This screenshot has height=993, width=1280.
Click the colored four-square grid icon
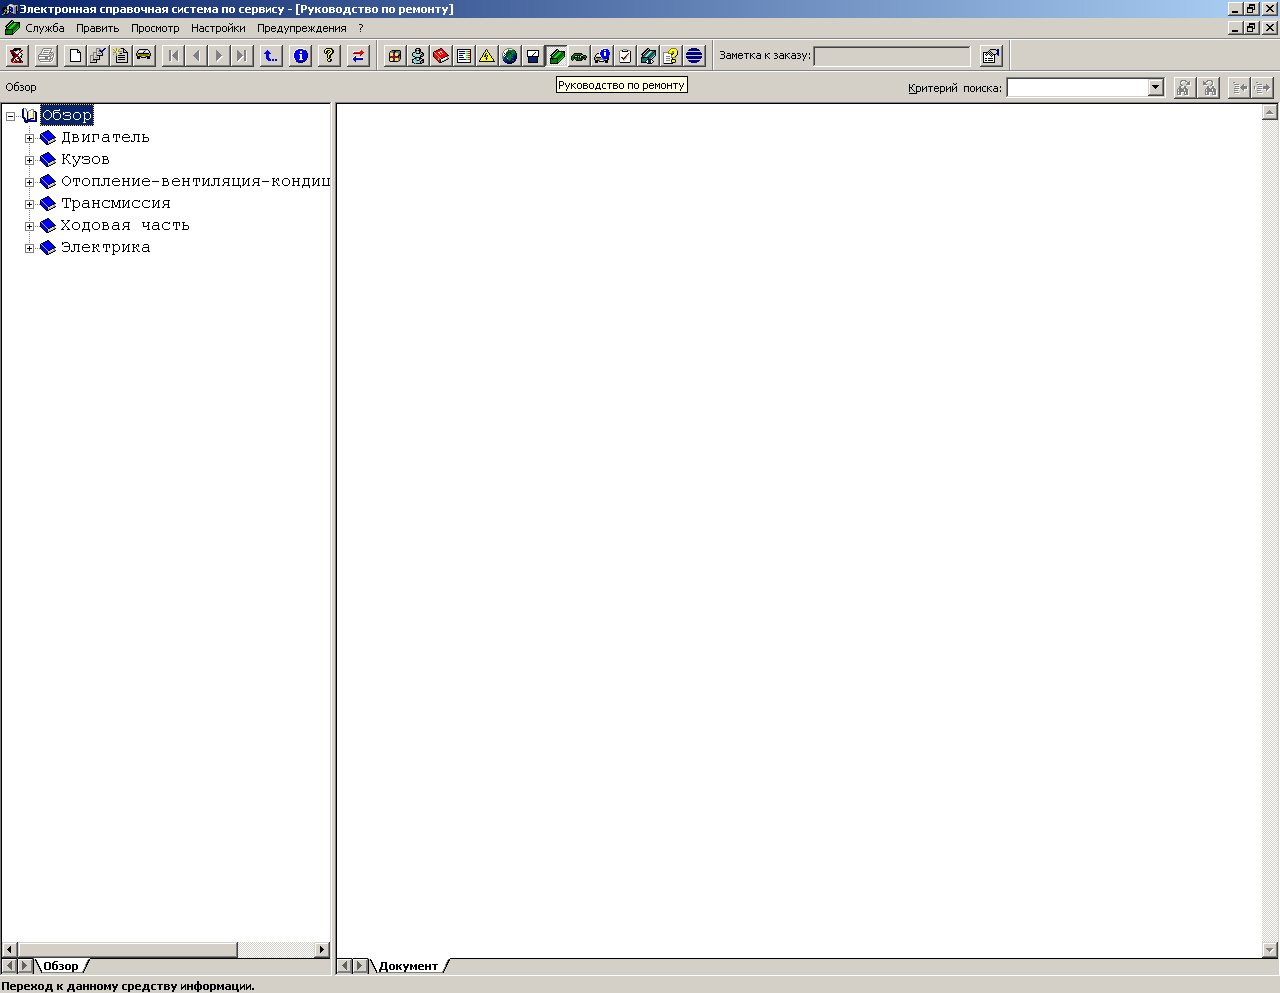(395, 56)
